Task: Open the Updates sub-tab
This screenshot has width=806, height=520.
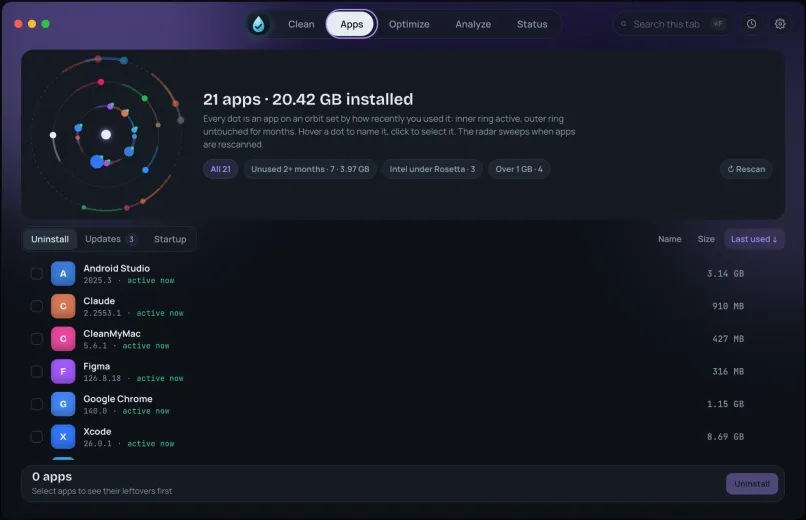Action: tap(111, 239)
